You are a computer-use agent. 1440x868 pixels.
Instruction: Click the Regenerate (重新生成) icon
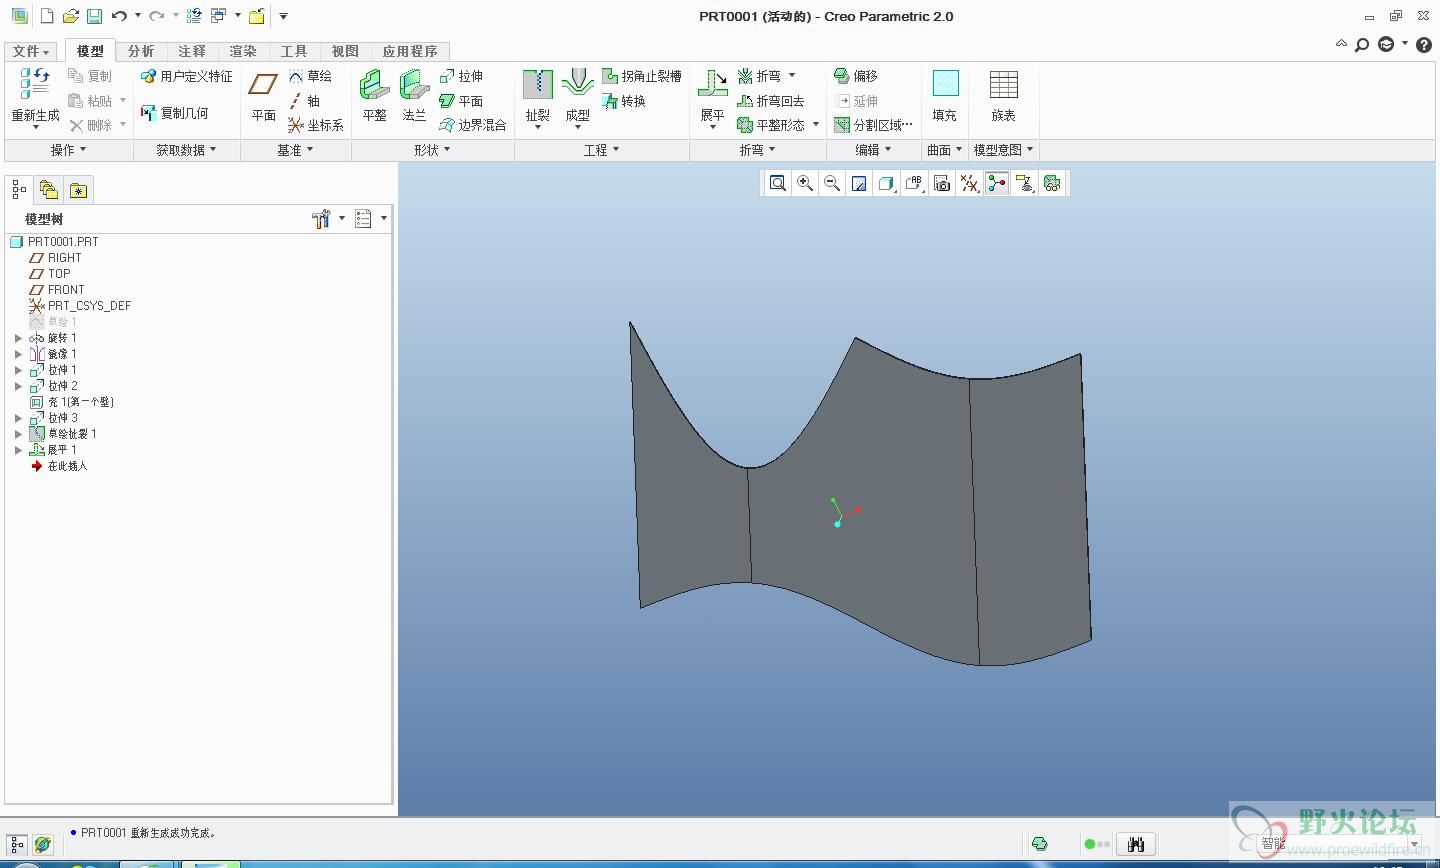pyautogui.click(x=35, y=82)
